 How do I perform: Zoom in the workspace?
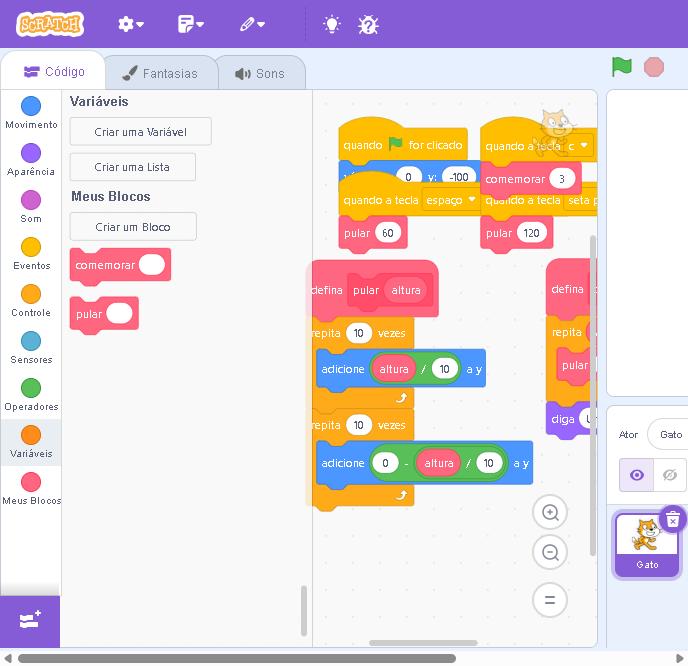[550, 512]
